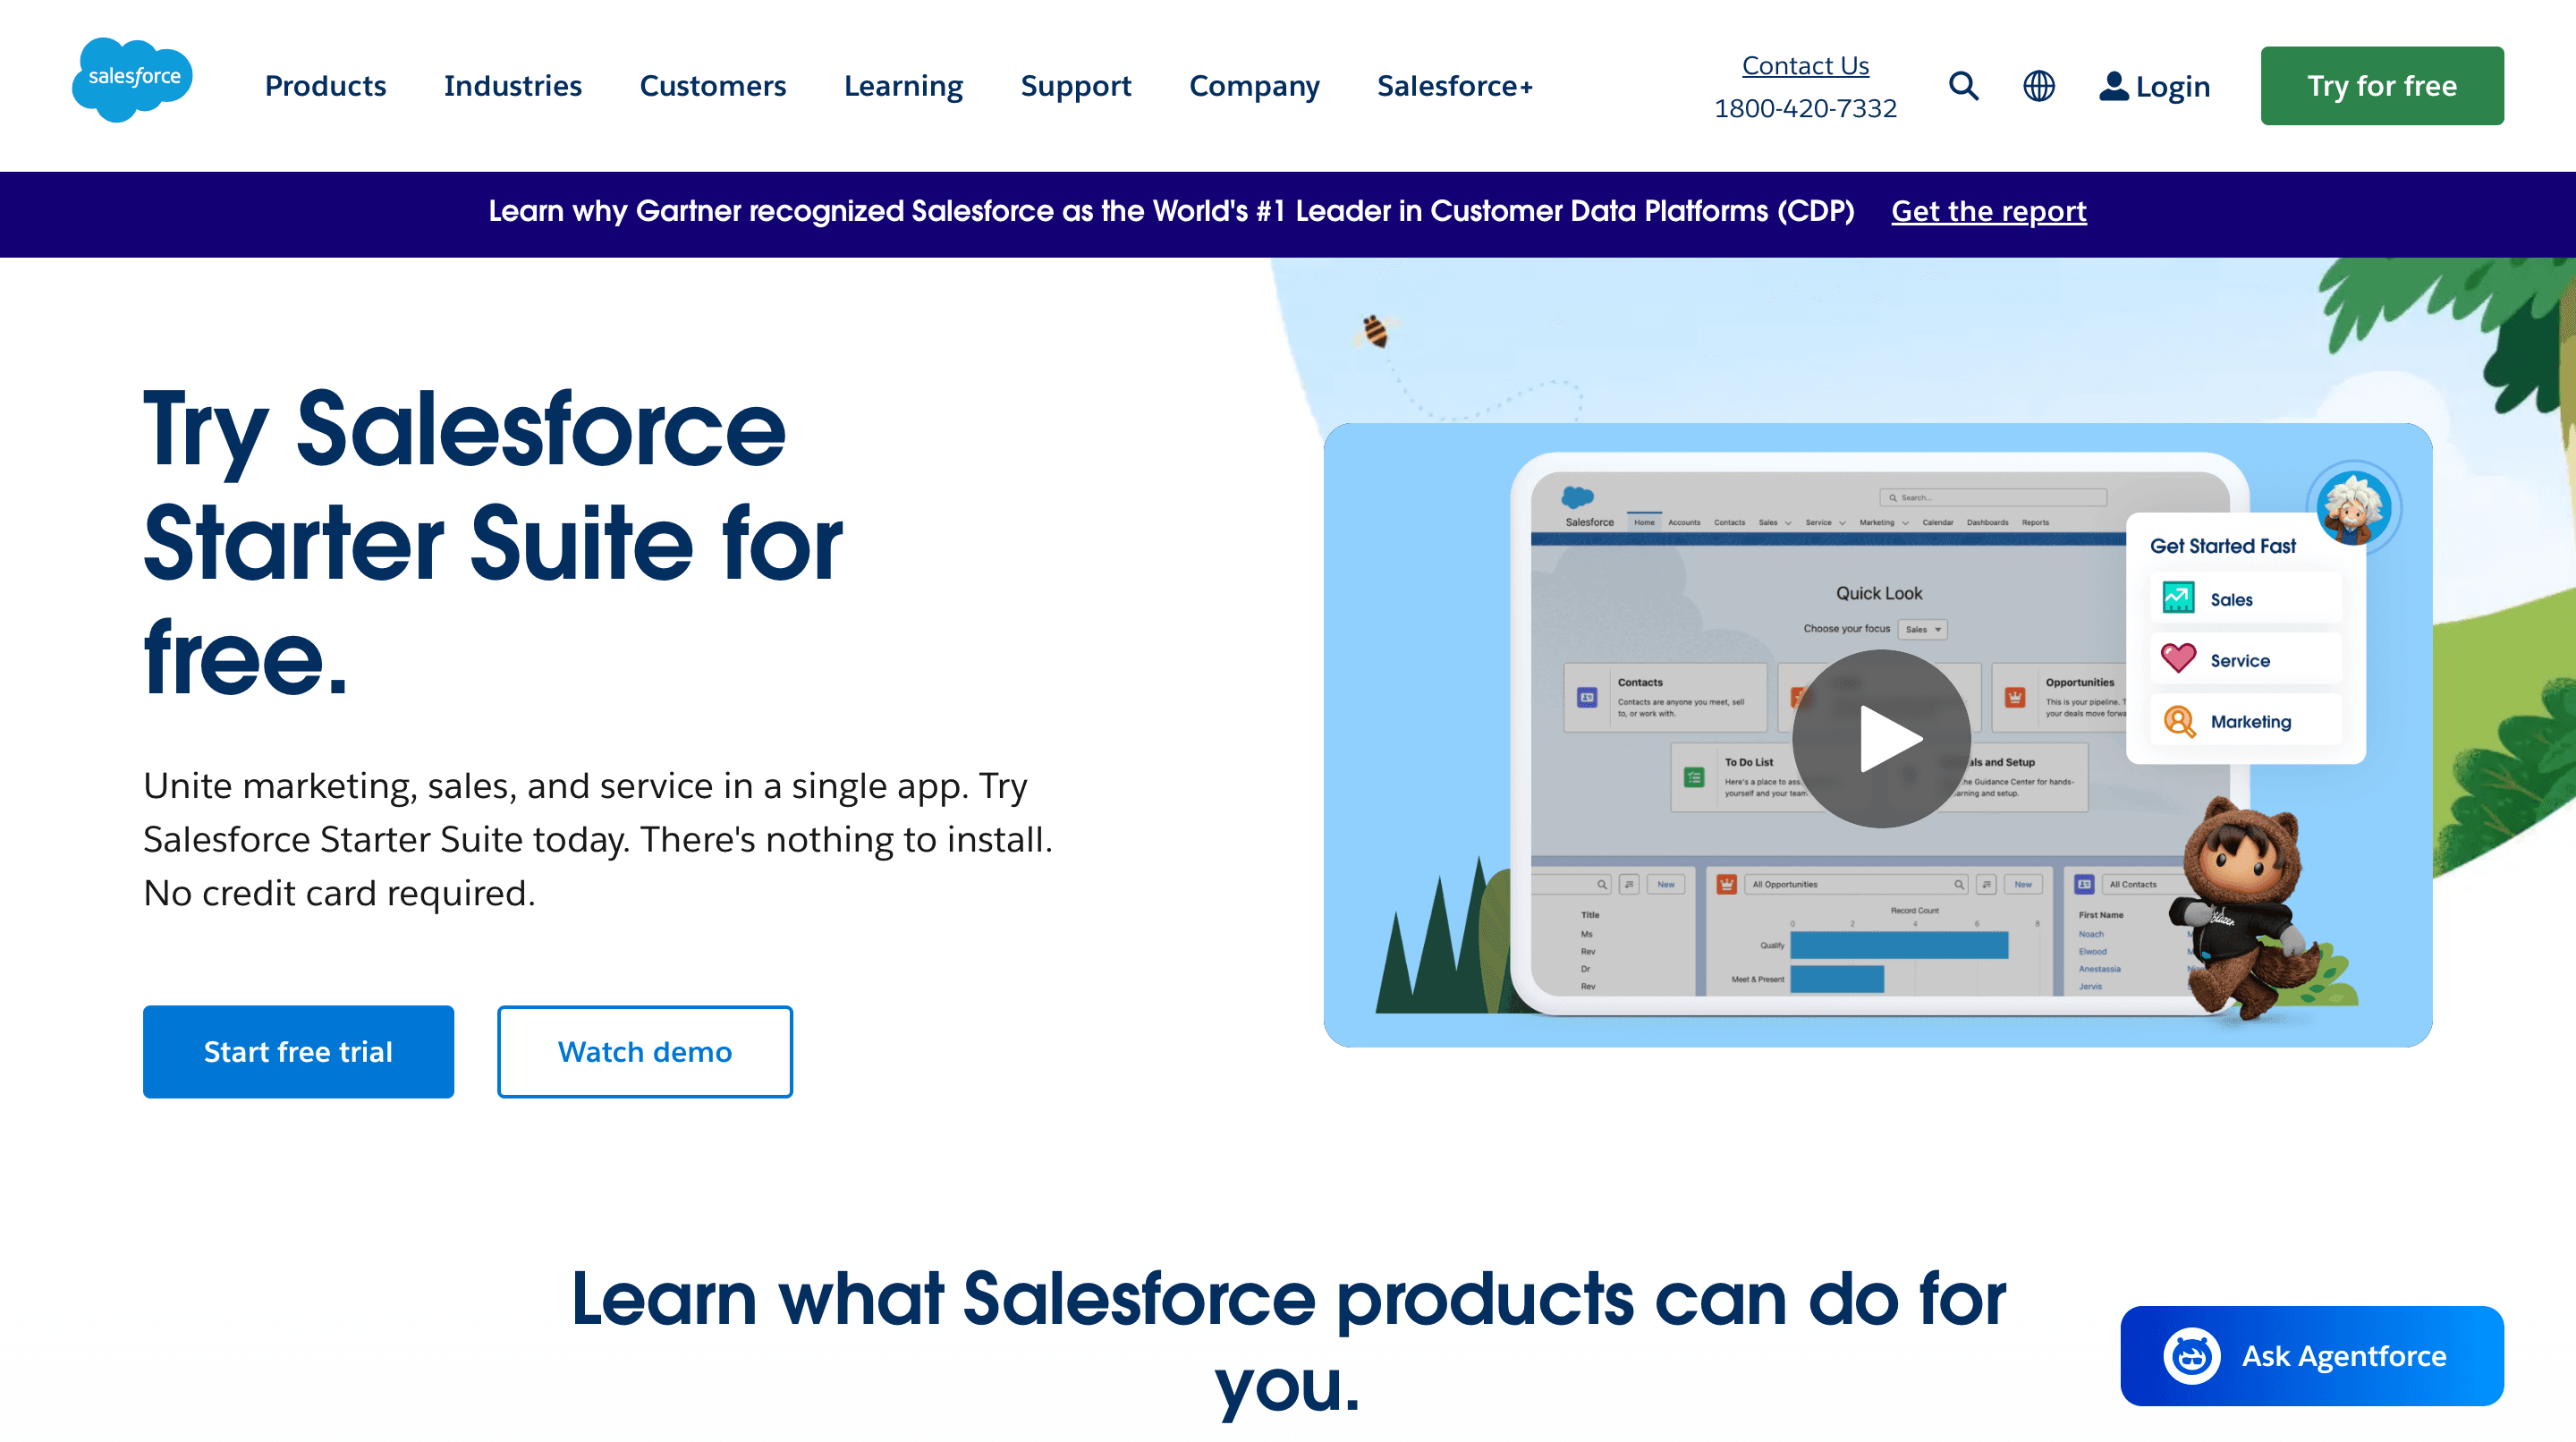Click the Login person icon
Screen dimensions: 2576x1442
2113,86
